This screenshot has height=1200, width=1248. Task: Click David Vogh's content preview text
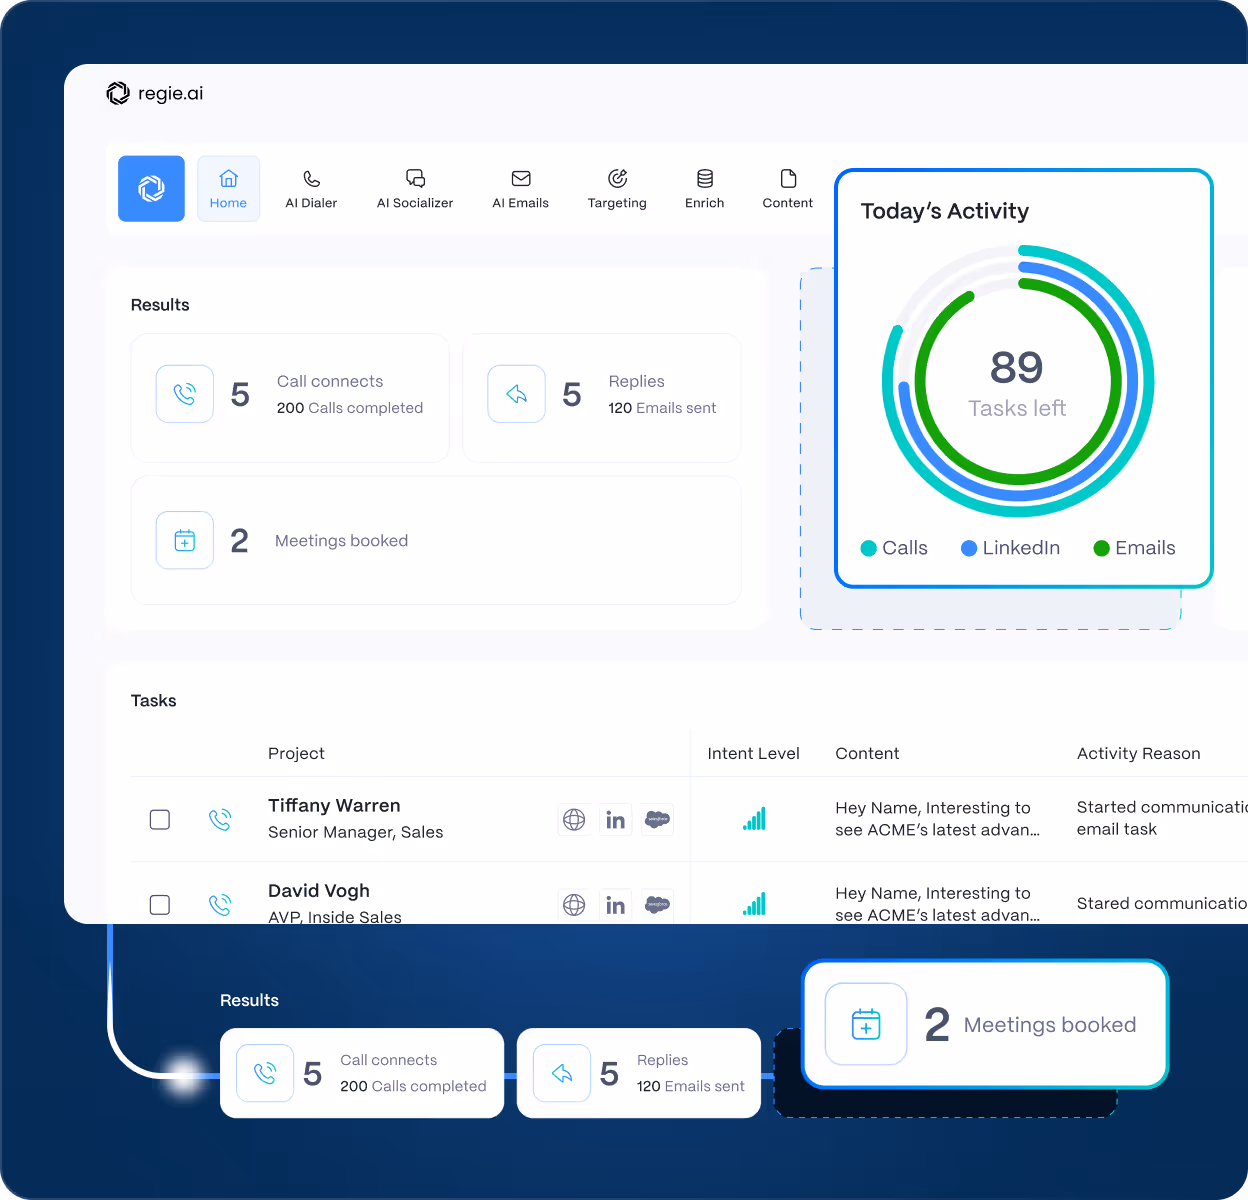coord(937,904)
